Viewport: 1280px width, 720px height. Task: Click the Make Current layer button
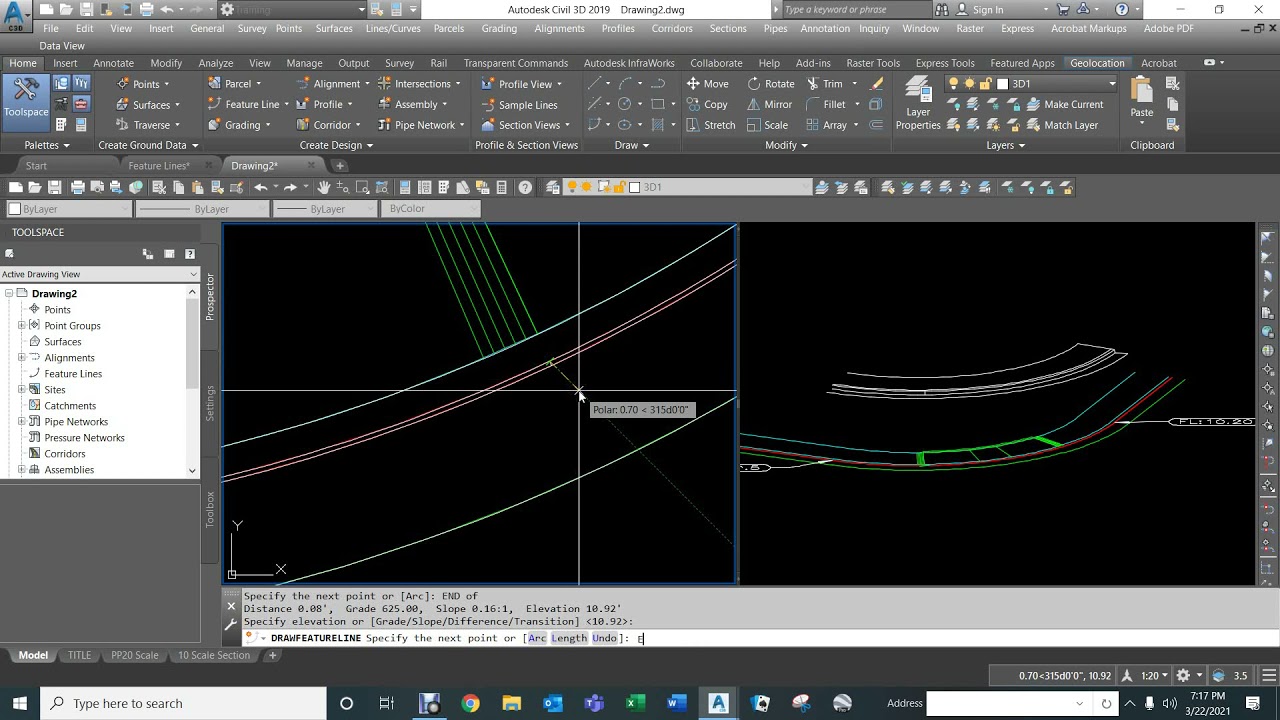1064,104
